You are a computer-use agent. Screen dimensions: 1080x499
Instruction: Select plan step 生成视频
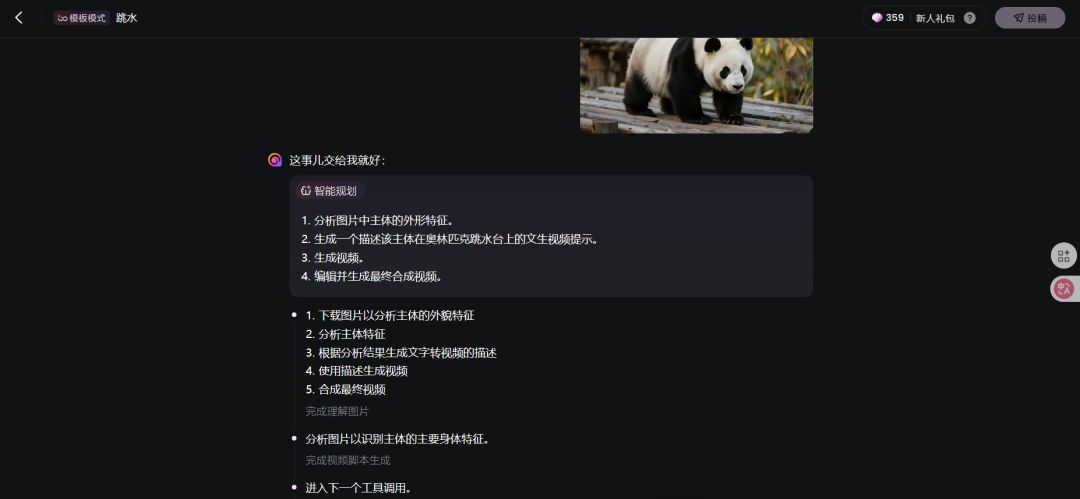click(x=333, y=258)
